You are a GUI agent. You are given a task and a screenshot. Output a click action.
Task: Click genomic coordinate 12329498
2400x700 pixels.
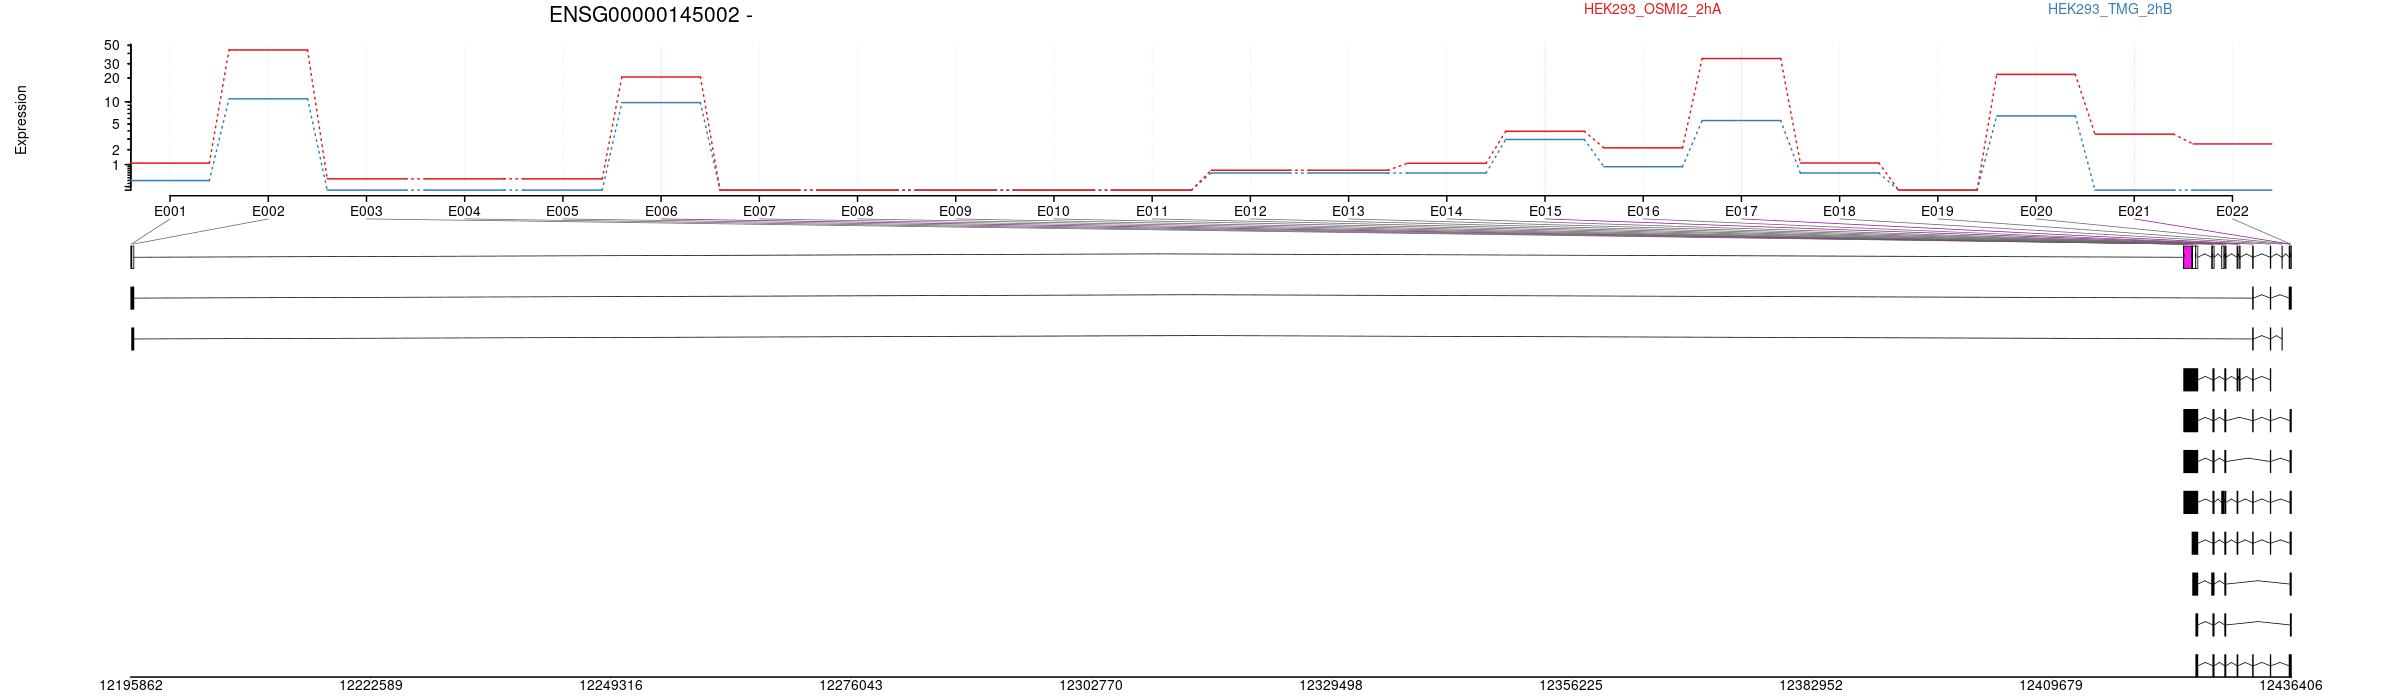coord(1331,686)
